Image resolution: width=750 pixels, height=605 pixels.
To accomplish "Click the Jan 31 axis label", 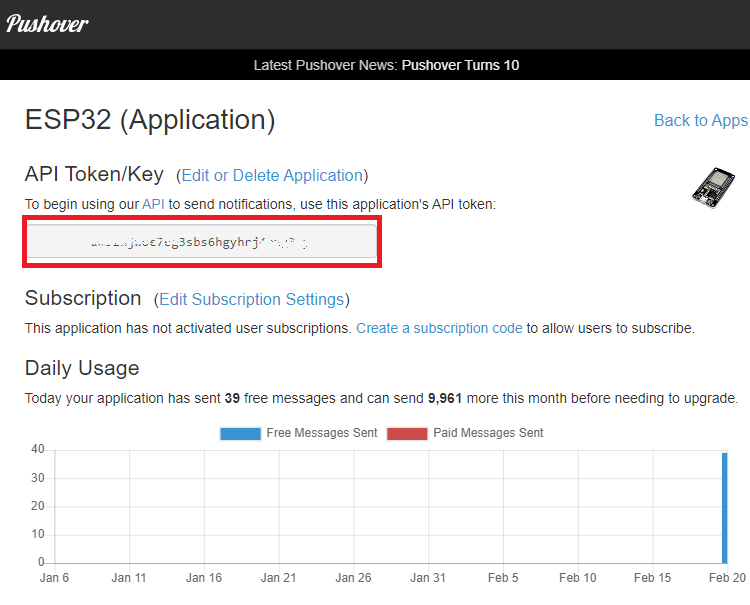I will [428, 578].
